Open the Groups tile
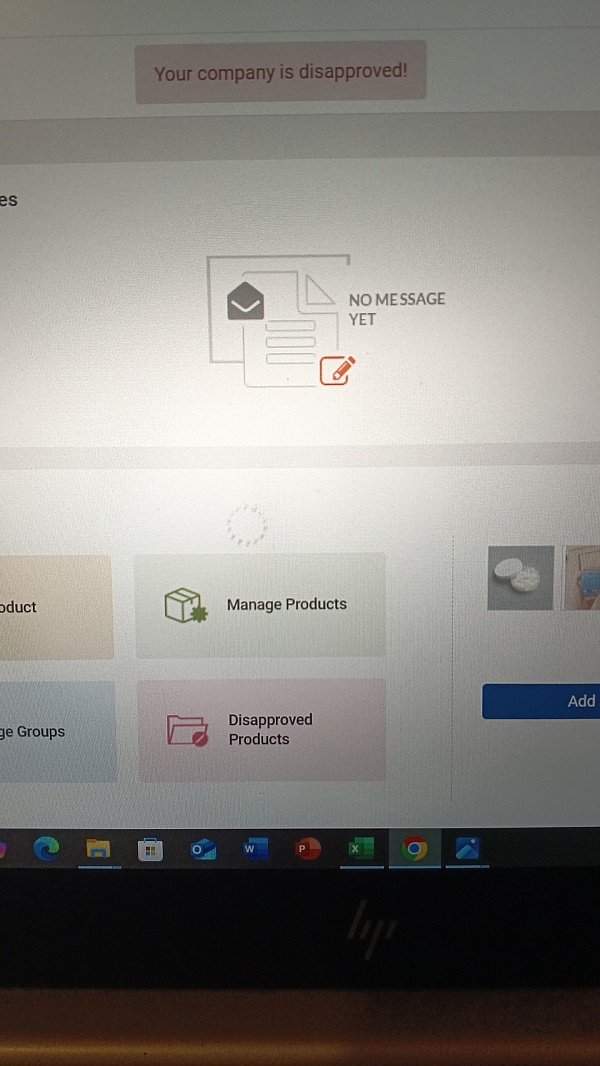 (57, 732)
